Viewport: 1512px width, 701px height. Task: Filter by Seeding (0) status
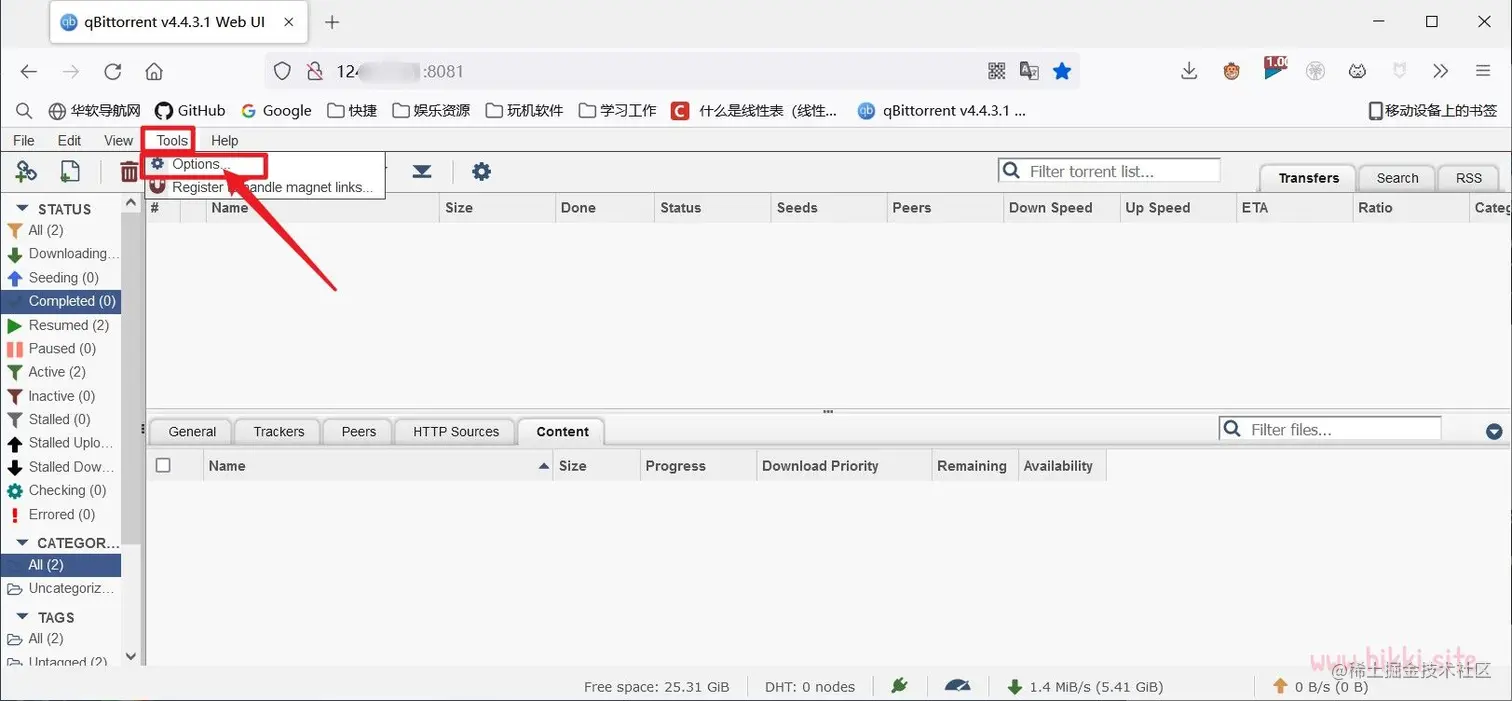[x=61, y=277]
